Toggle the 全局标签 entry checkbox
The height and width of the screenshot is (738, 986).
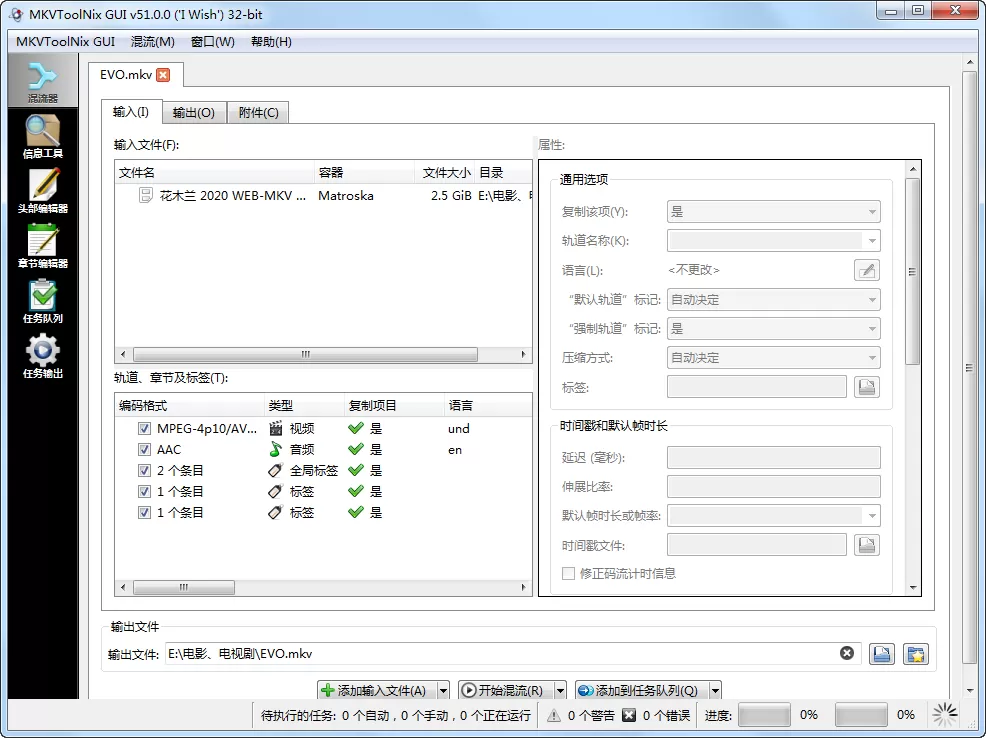[x=145, y=469]
